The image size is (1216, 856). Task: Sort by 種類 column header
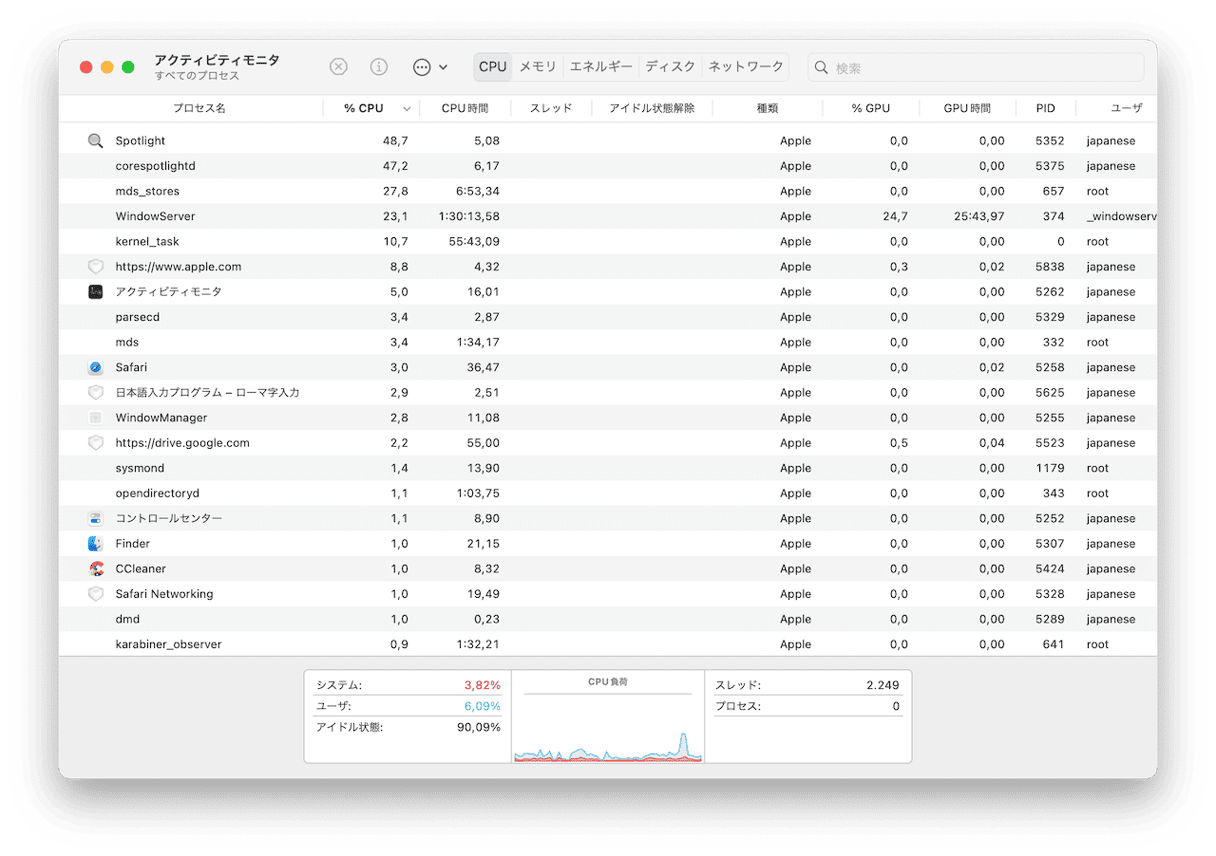coord(767,108)
